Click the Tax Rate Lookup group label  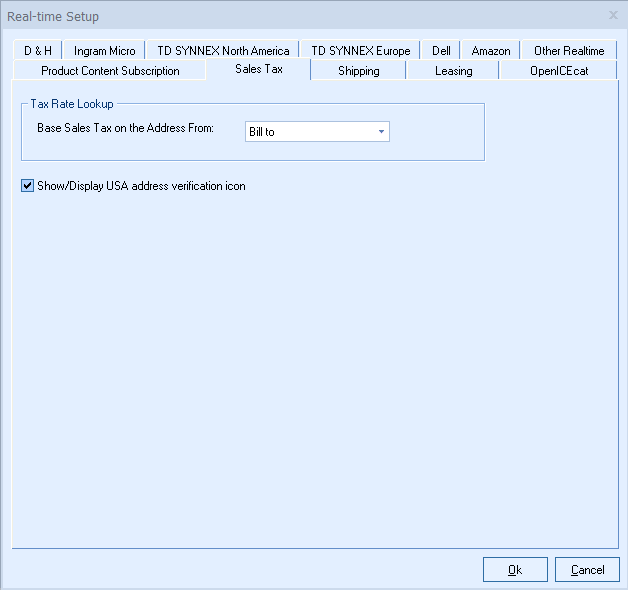[72, 104]
